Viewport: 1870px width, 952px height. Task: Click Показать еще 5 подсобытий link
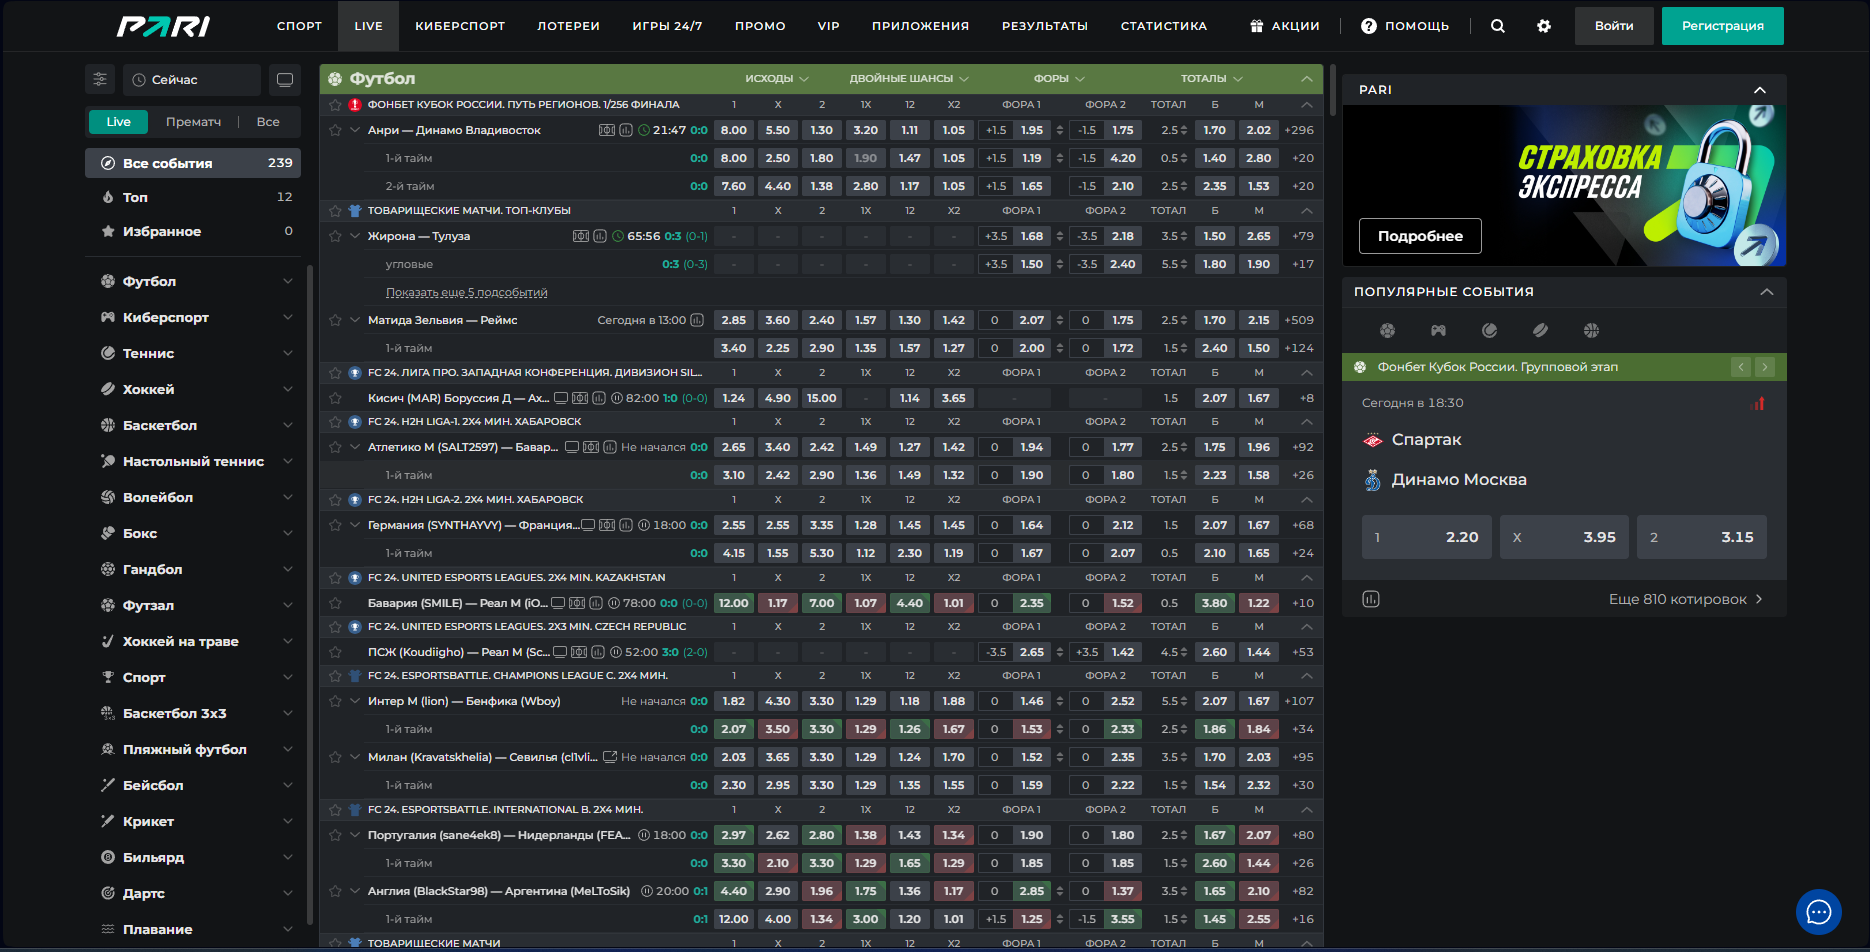(466, 292)
